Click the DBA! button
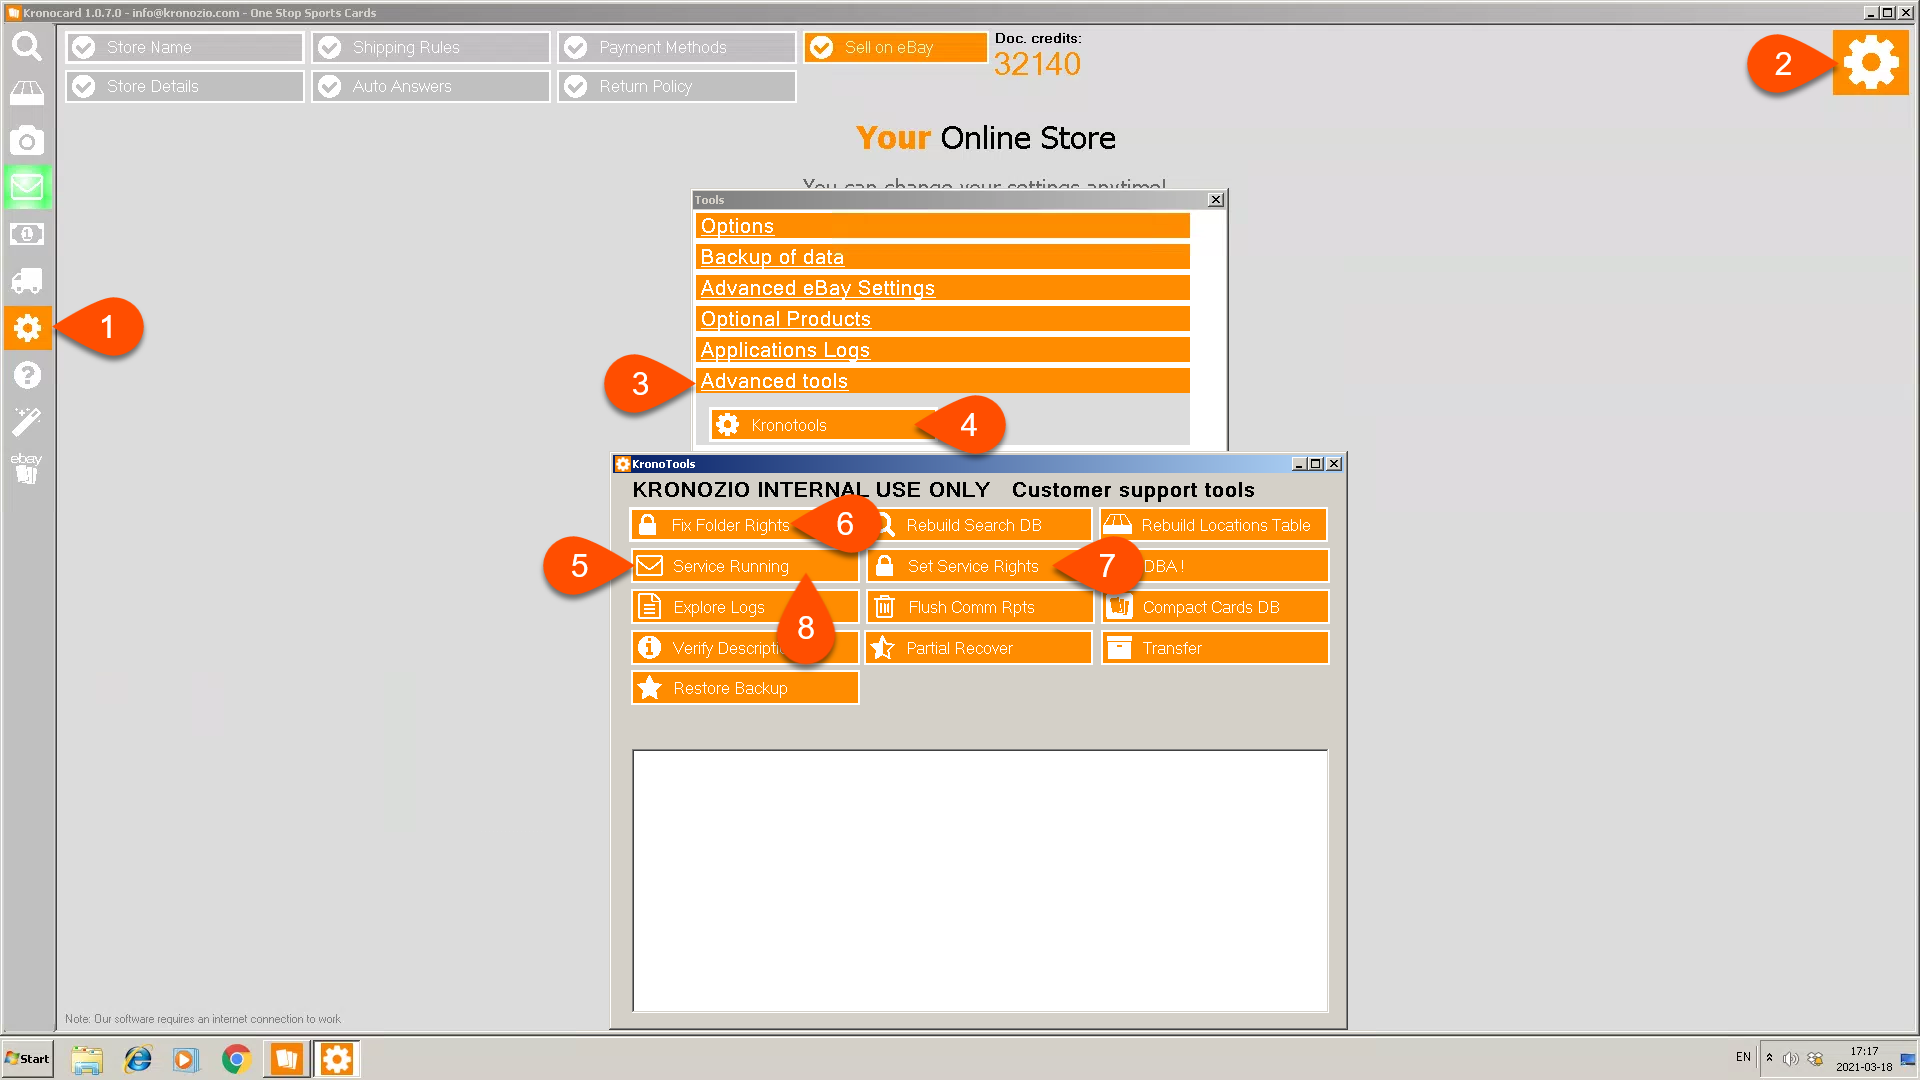Image resolution: width=1920 pixels, height=1080 pixels. (1214, 566)
